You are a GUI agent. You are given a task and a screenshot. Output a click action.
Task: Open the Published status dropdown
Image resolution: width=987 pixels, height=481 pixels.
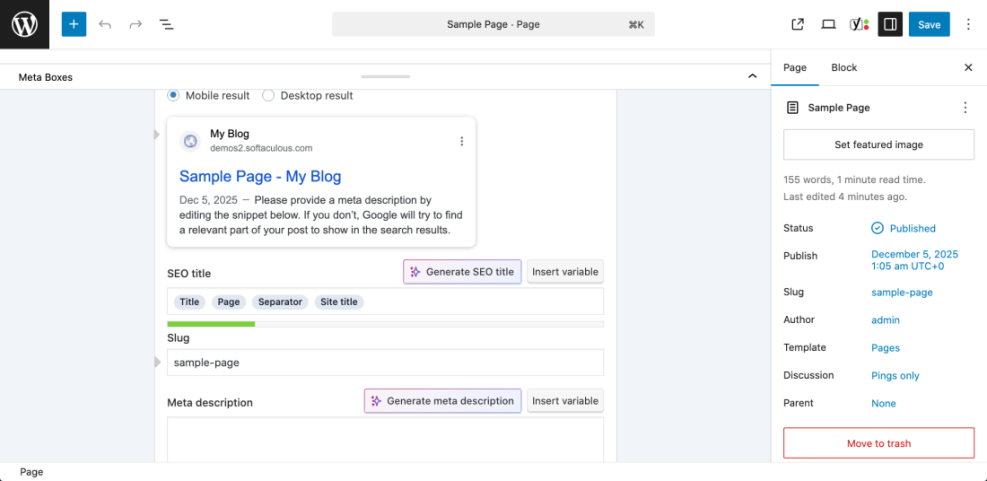coord(903,228)
